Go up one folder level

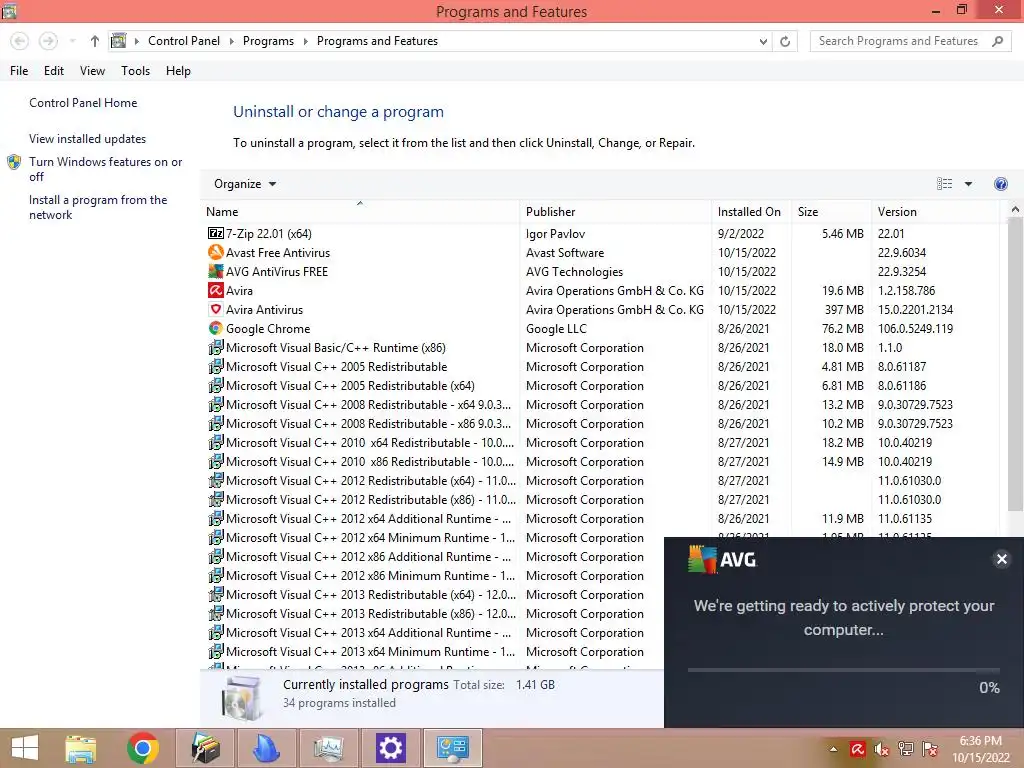tap(95, 41)
